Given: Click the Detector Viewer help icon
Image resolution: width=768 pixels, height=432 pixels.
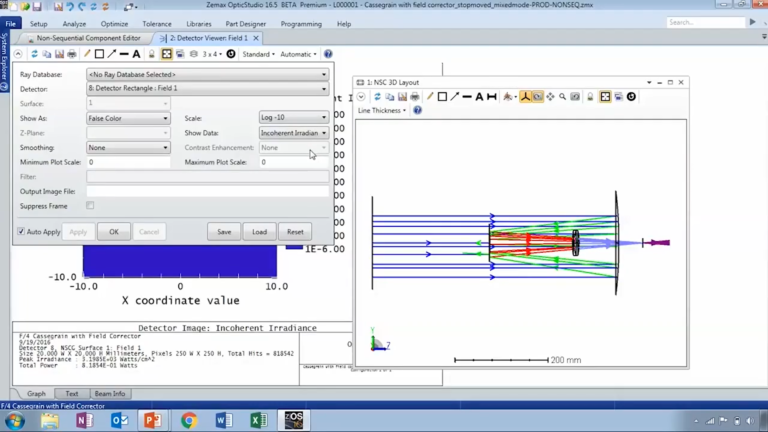Looking at the screenshot, I should pyautogui.click(x=328, y=54).
